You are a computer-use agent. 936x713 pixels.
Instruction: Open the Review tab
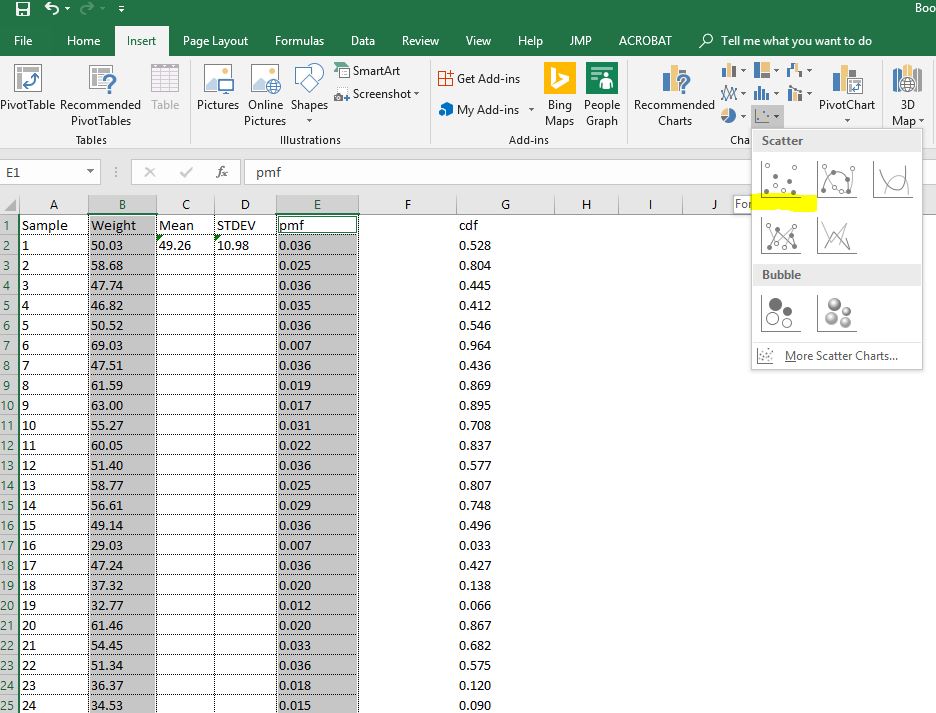tap(420, 41)
